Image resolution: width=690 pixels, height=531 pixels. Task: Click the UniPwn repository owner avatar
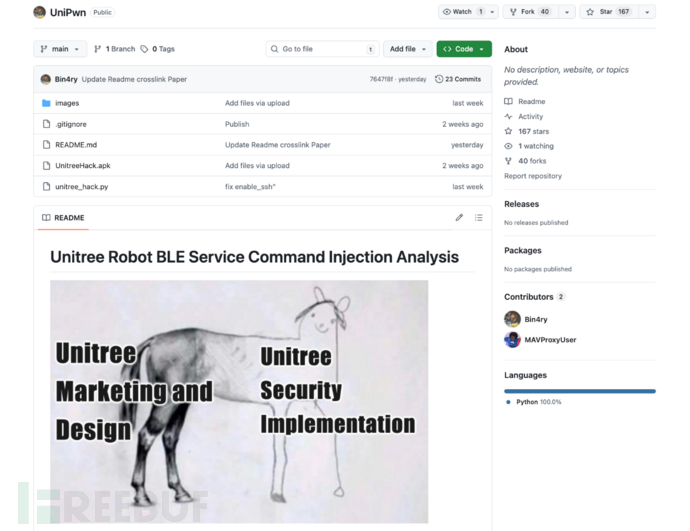pos(40,12)
